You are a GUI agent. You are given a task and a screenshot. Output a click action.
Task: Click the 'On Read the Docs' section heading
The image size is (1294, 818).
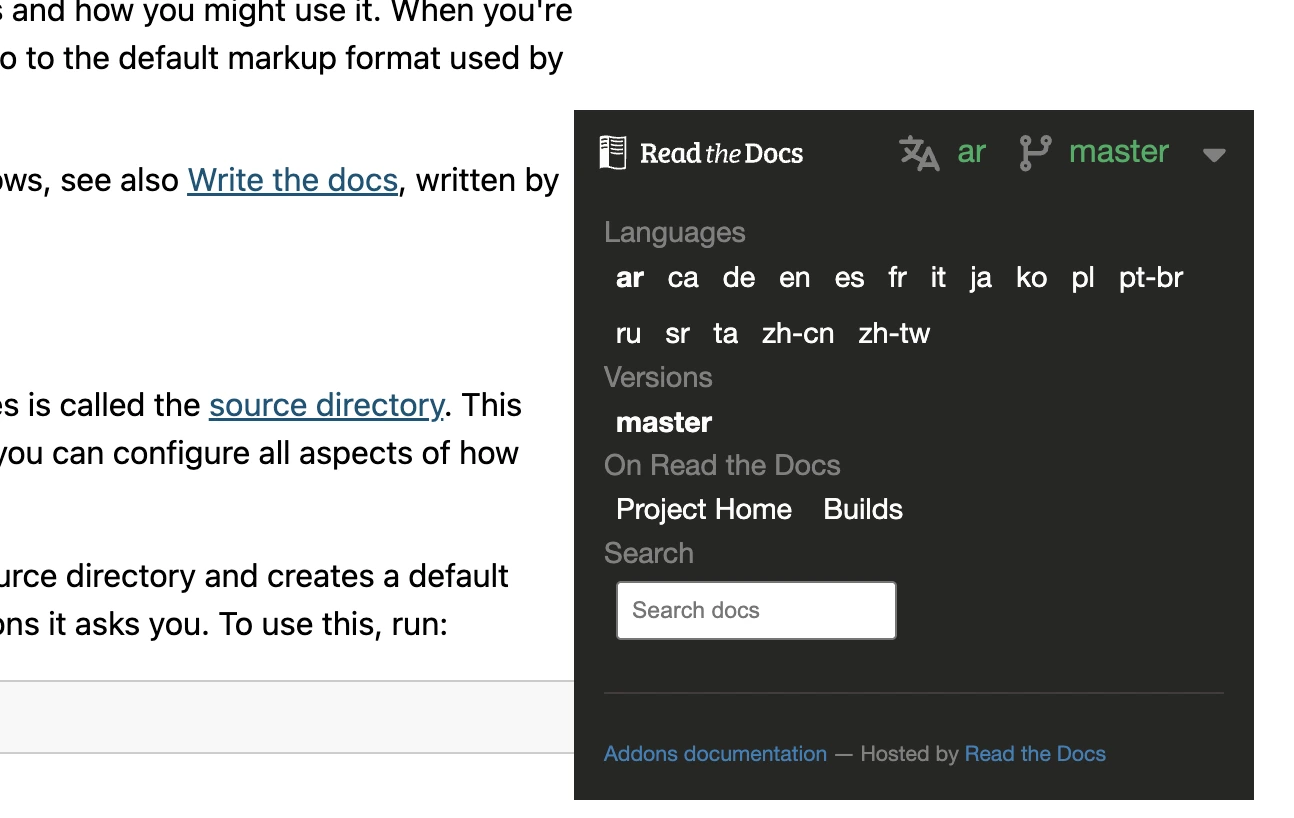pos(722,465)
